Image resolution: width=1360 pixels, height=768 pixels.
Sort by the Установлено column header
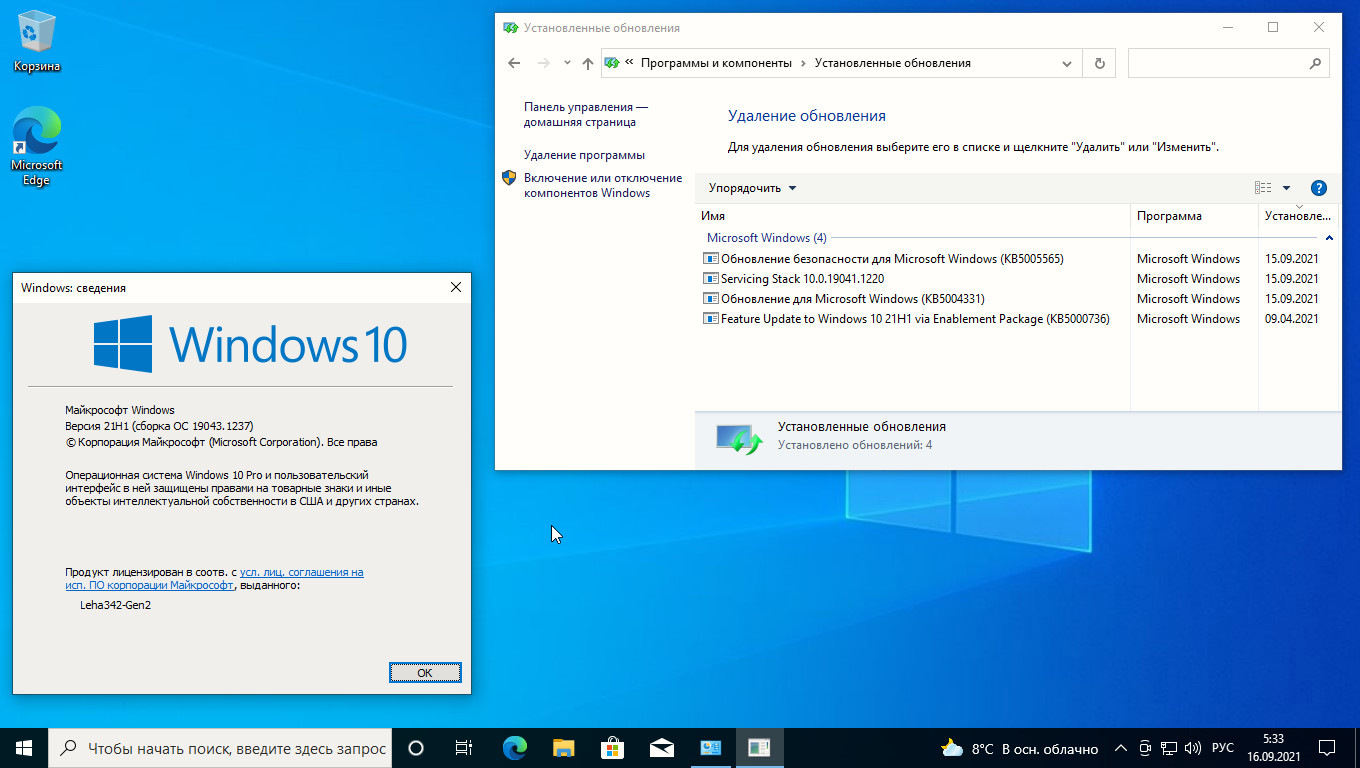[x=1298, y=216]
